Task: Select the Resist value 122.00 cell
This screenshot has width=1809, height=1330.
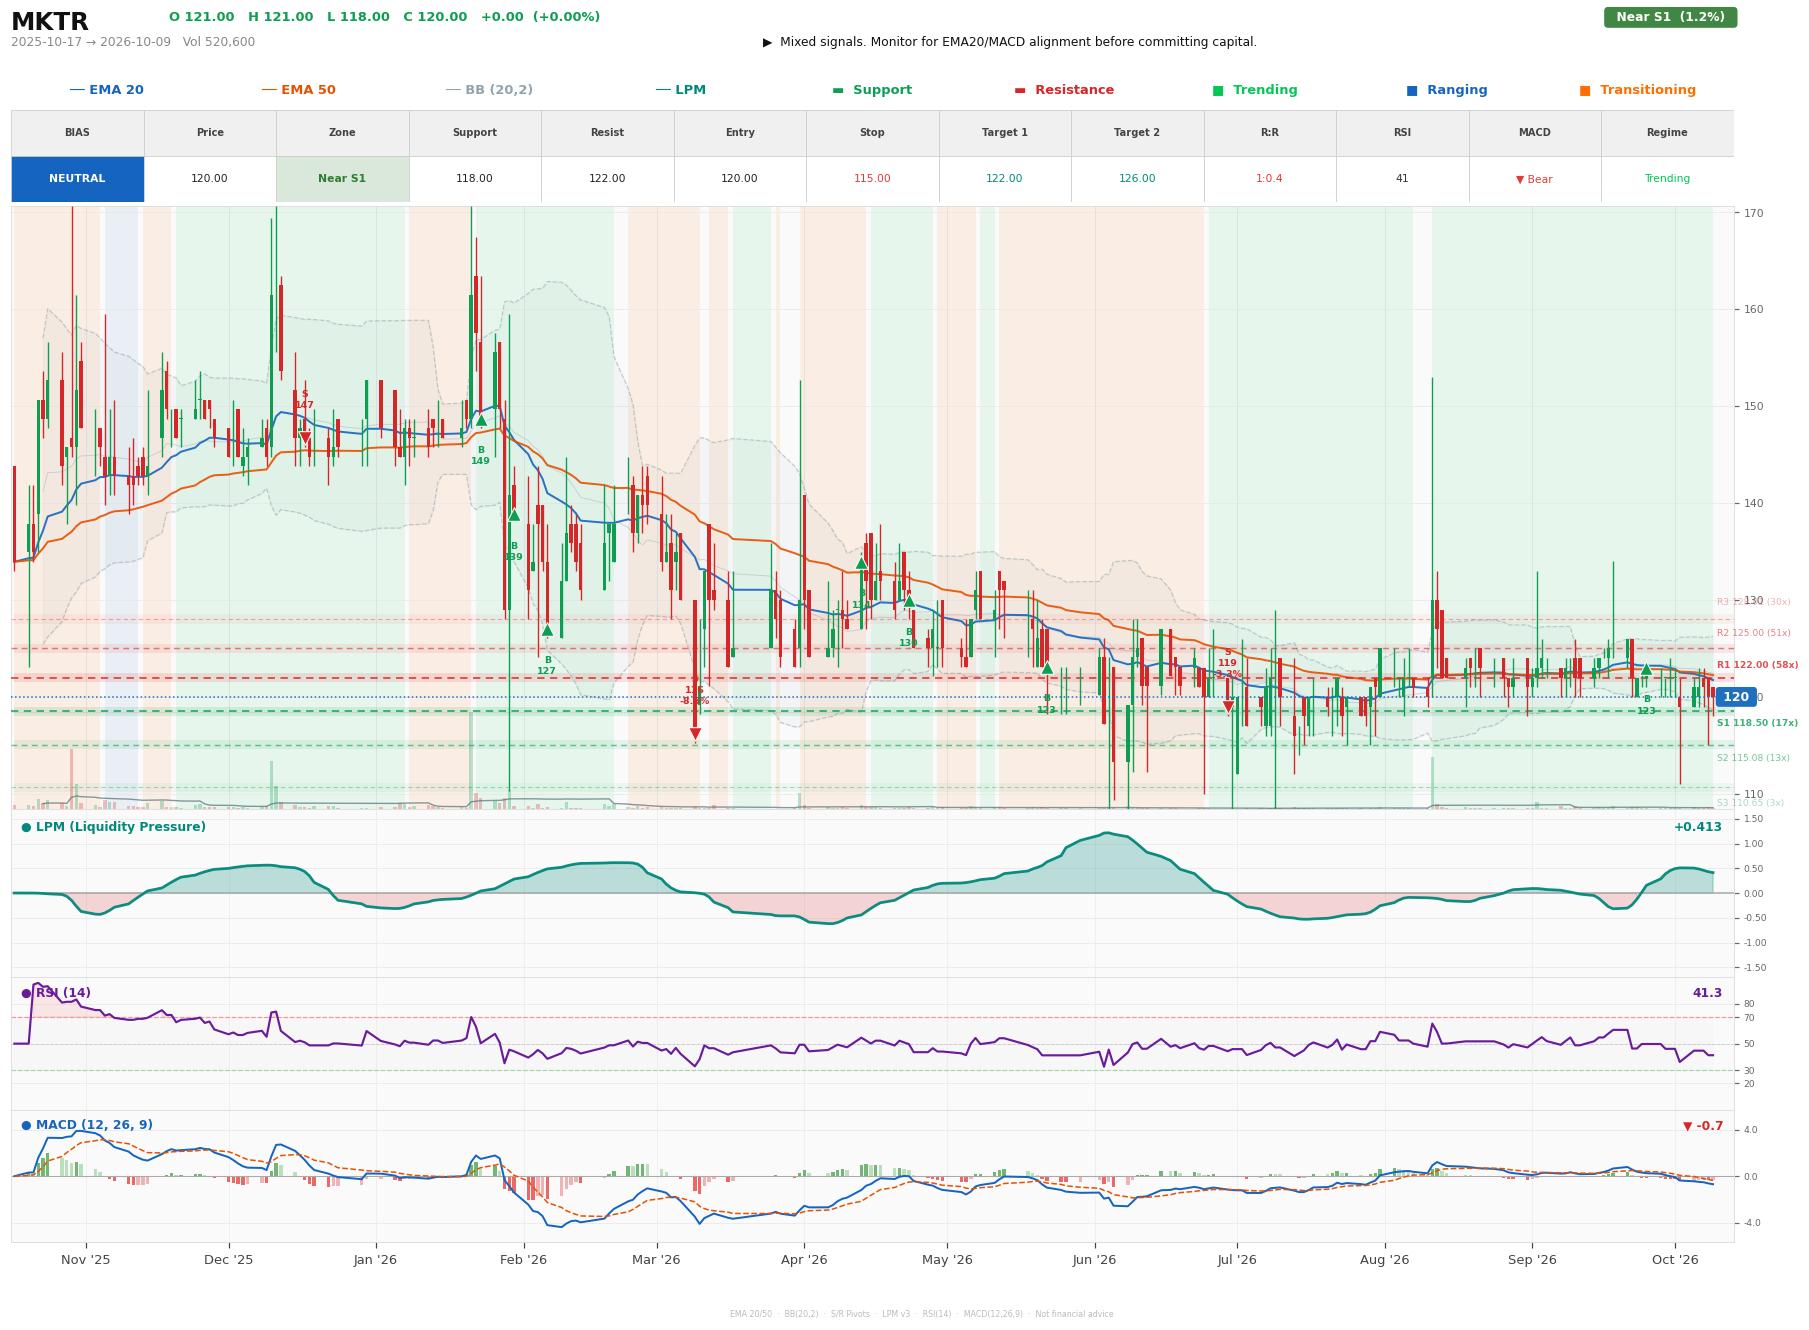Action: pos(607,179)
